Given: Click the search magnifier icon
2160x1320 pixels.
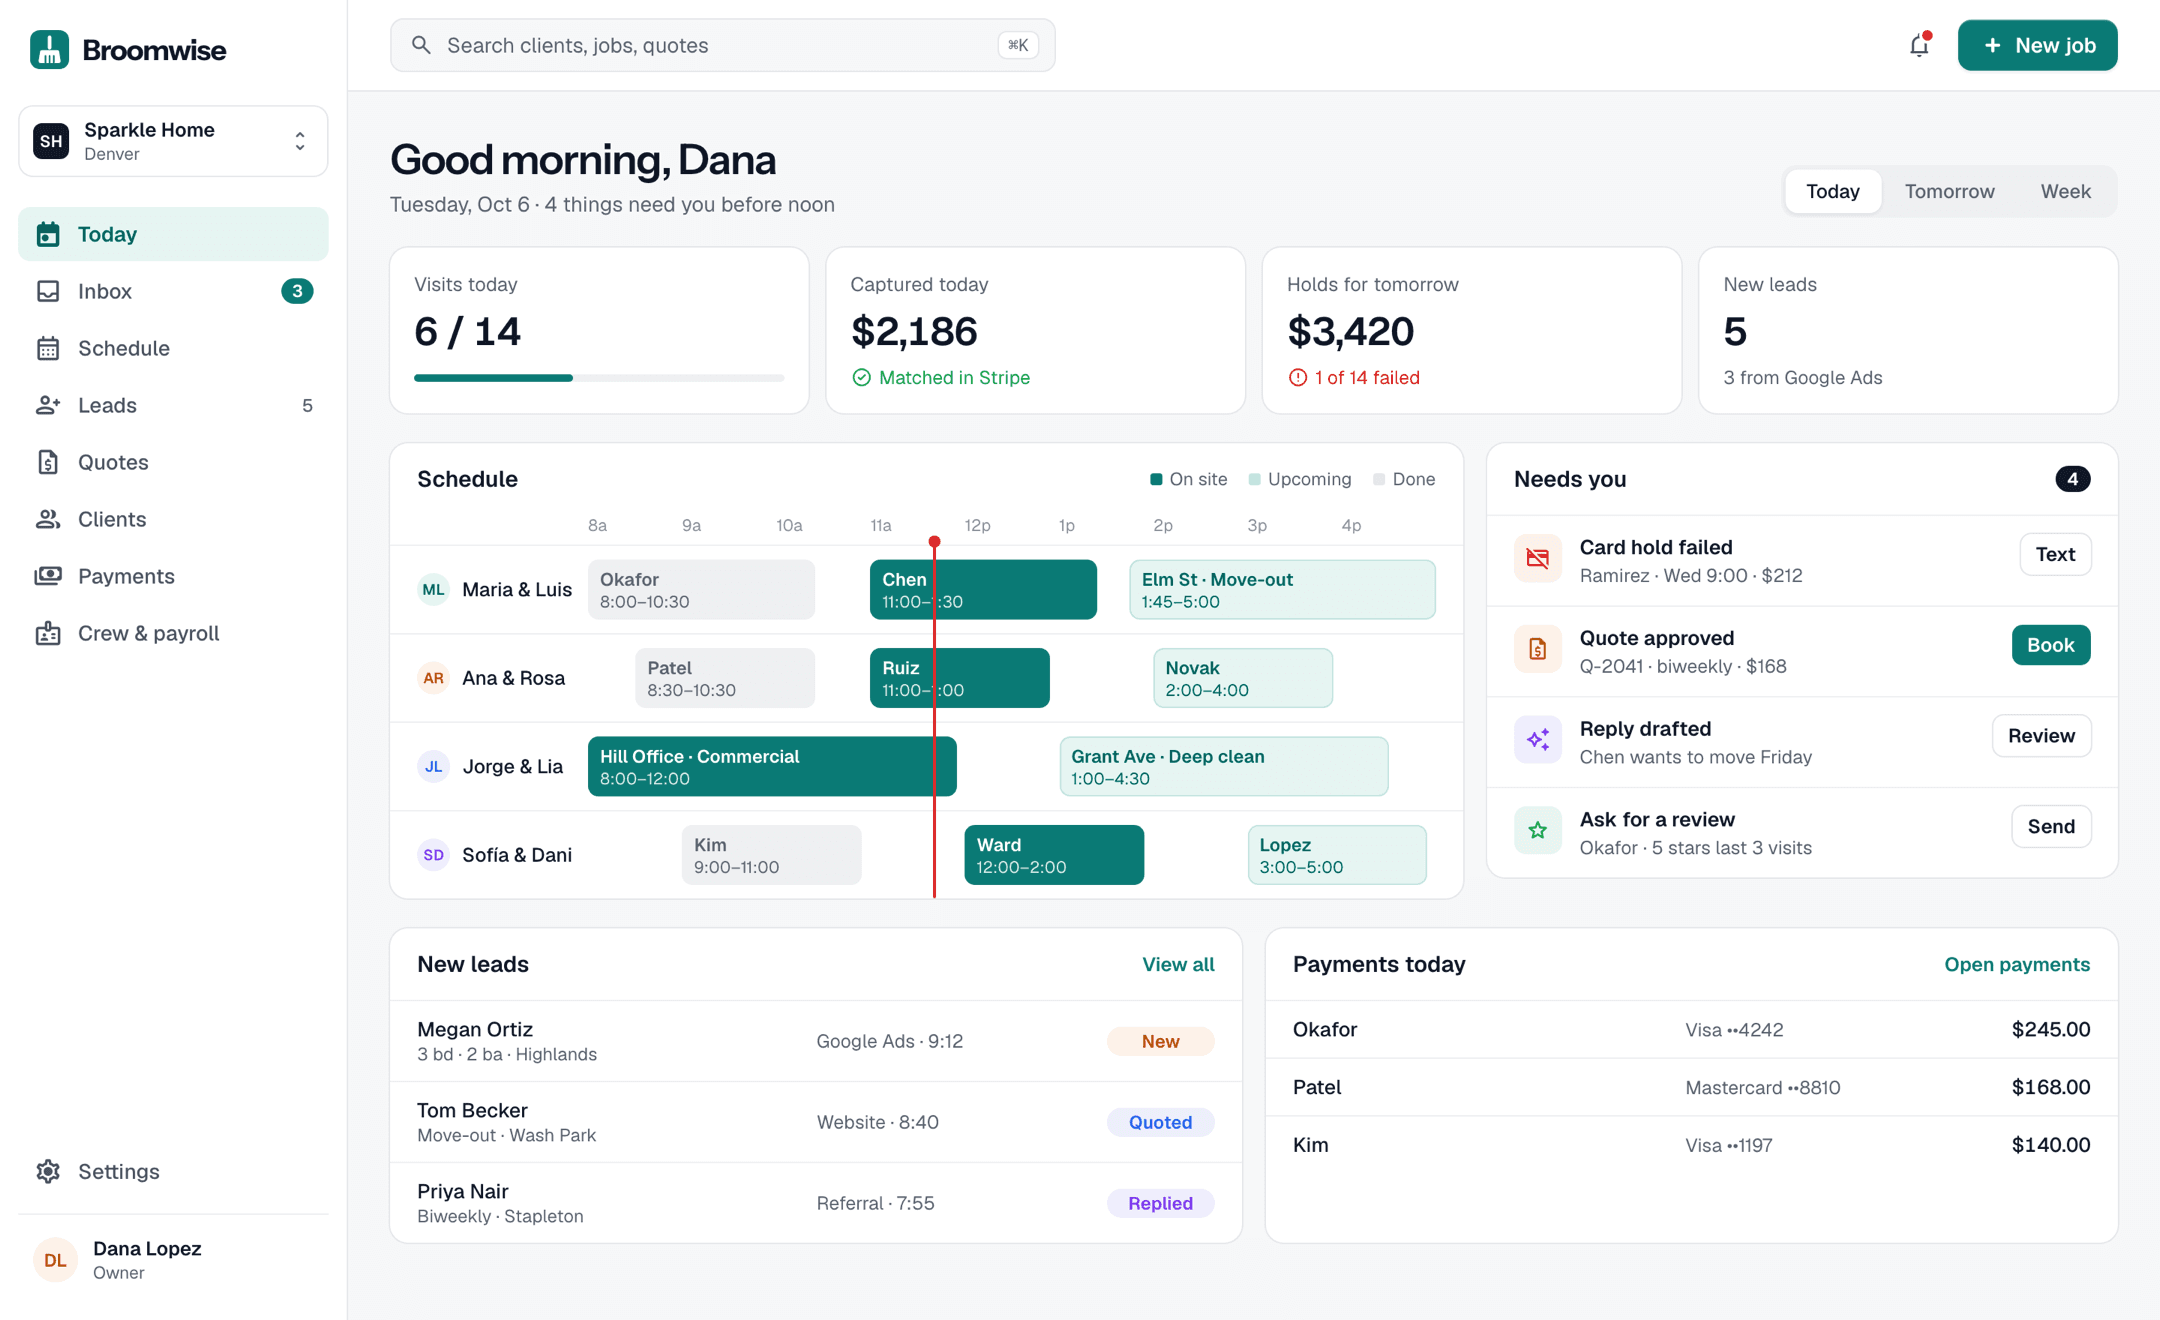Looking at the screenshot, I should tap(421, 45).
